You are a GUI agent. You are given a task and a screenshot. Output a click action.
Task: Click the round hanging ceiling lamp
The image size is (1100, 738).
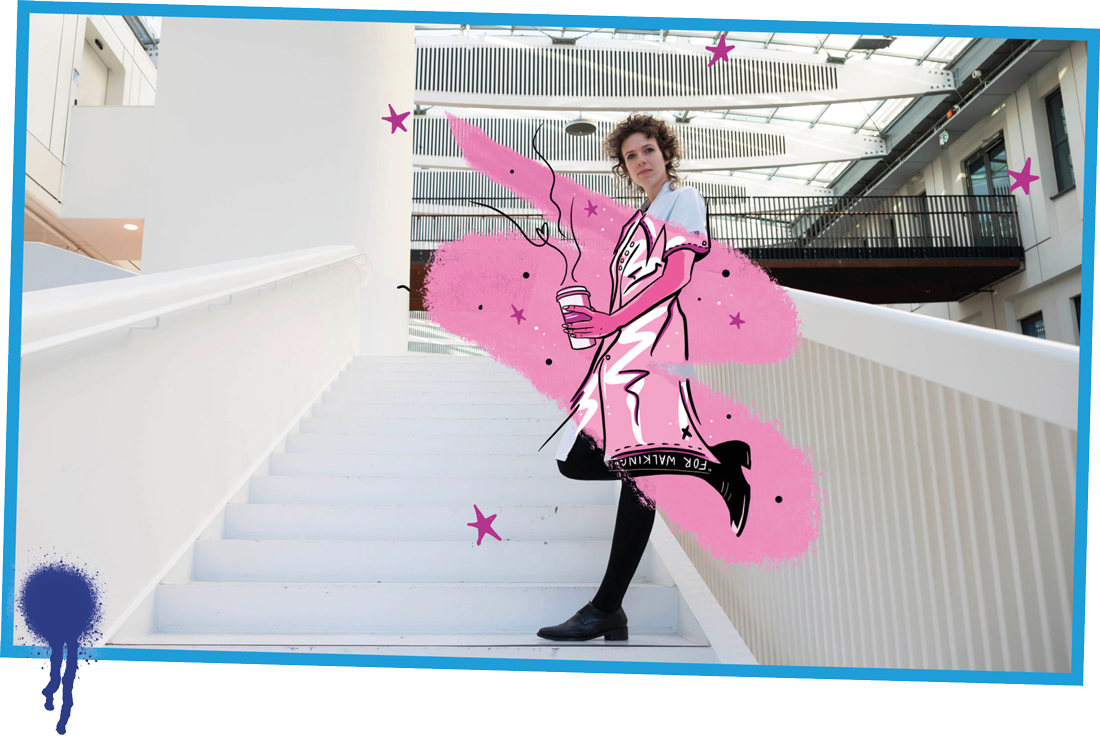pos(580,127)
